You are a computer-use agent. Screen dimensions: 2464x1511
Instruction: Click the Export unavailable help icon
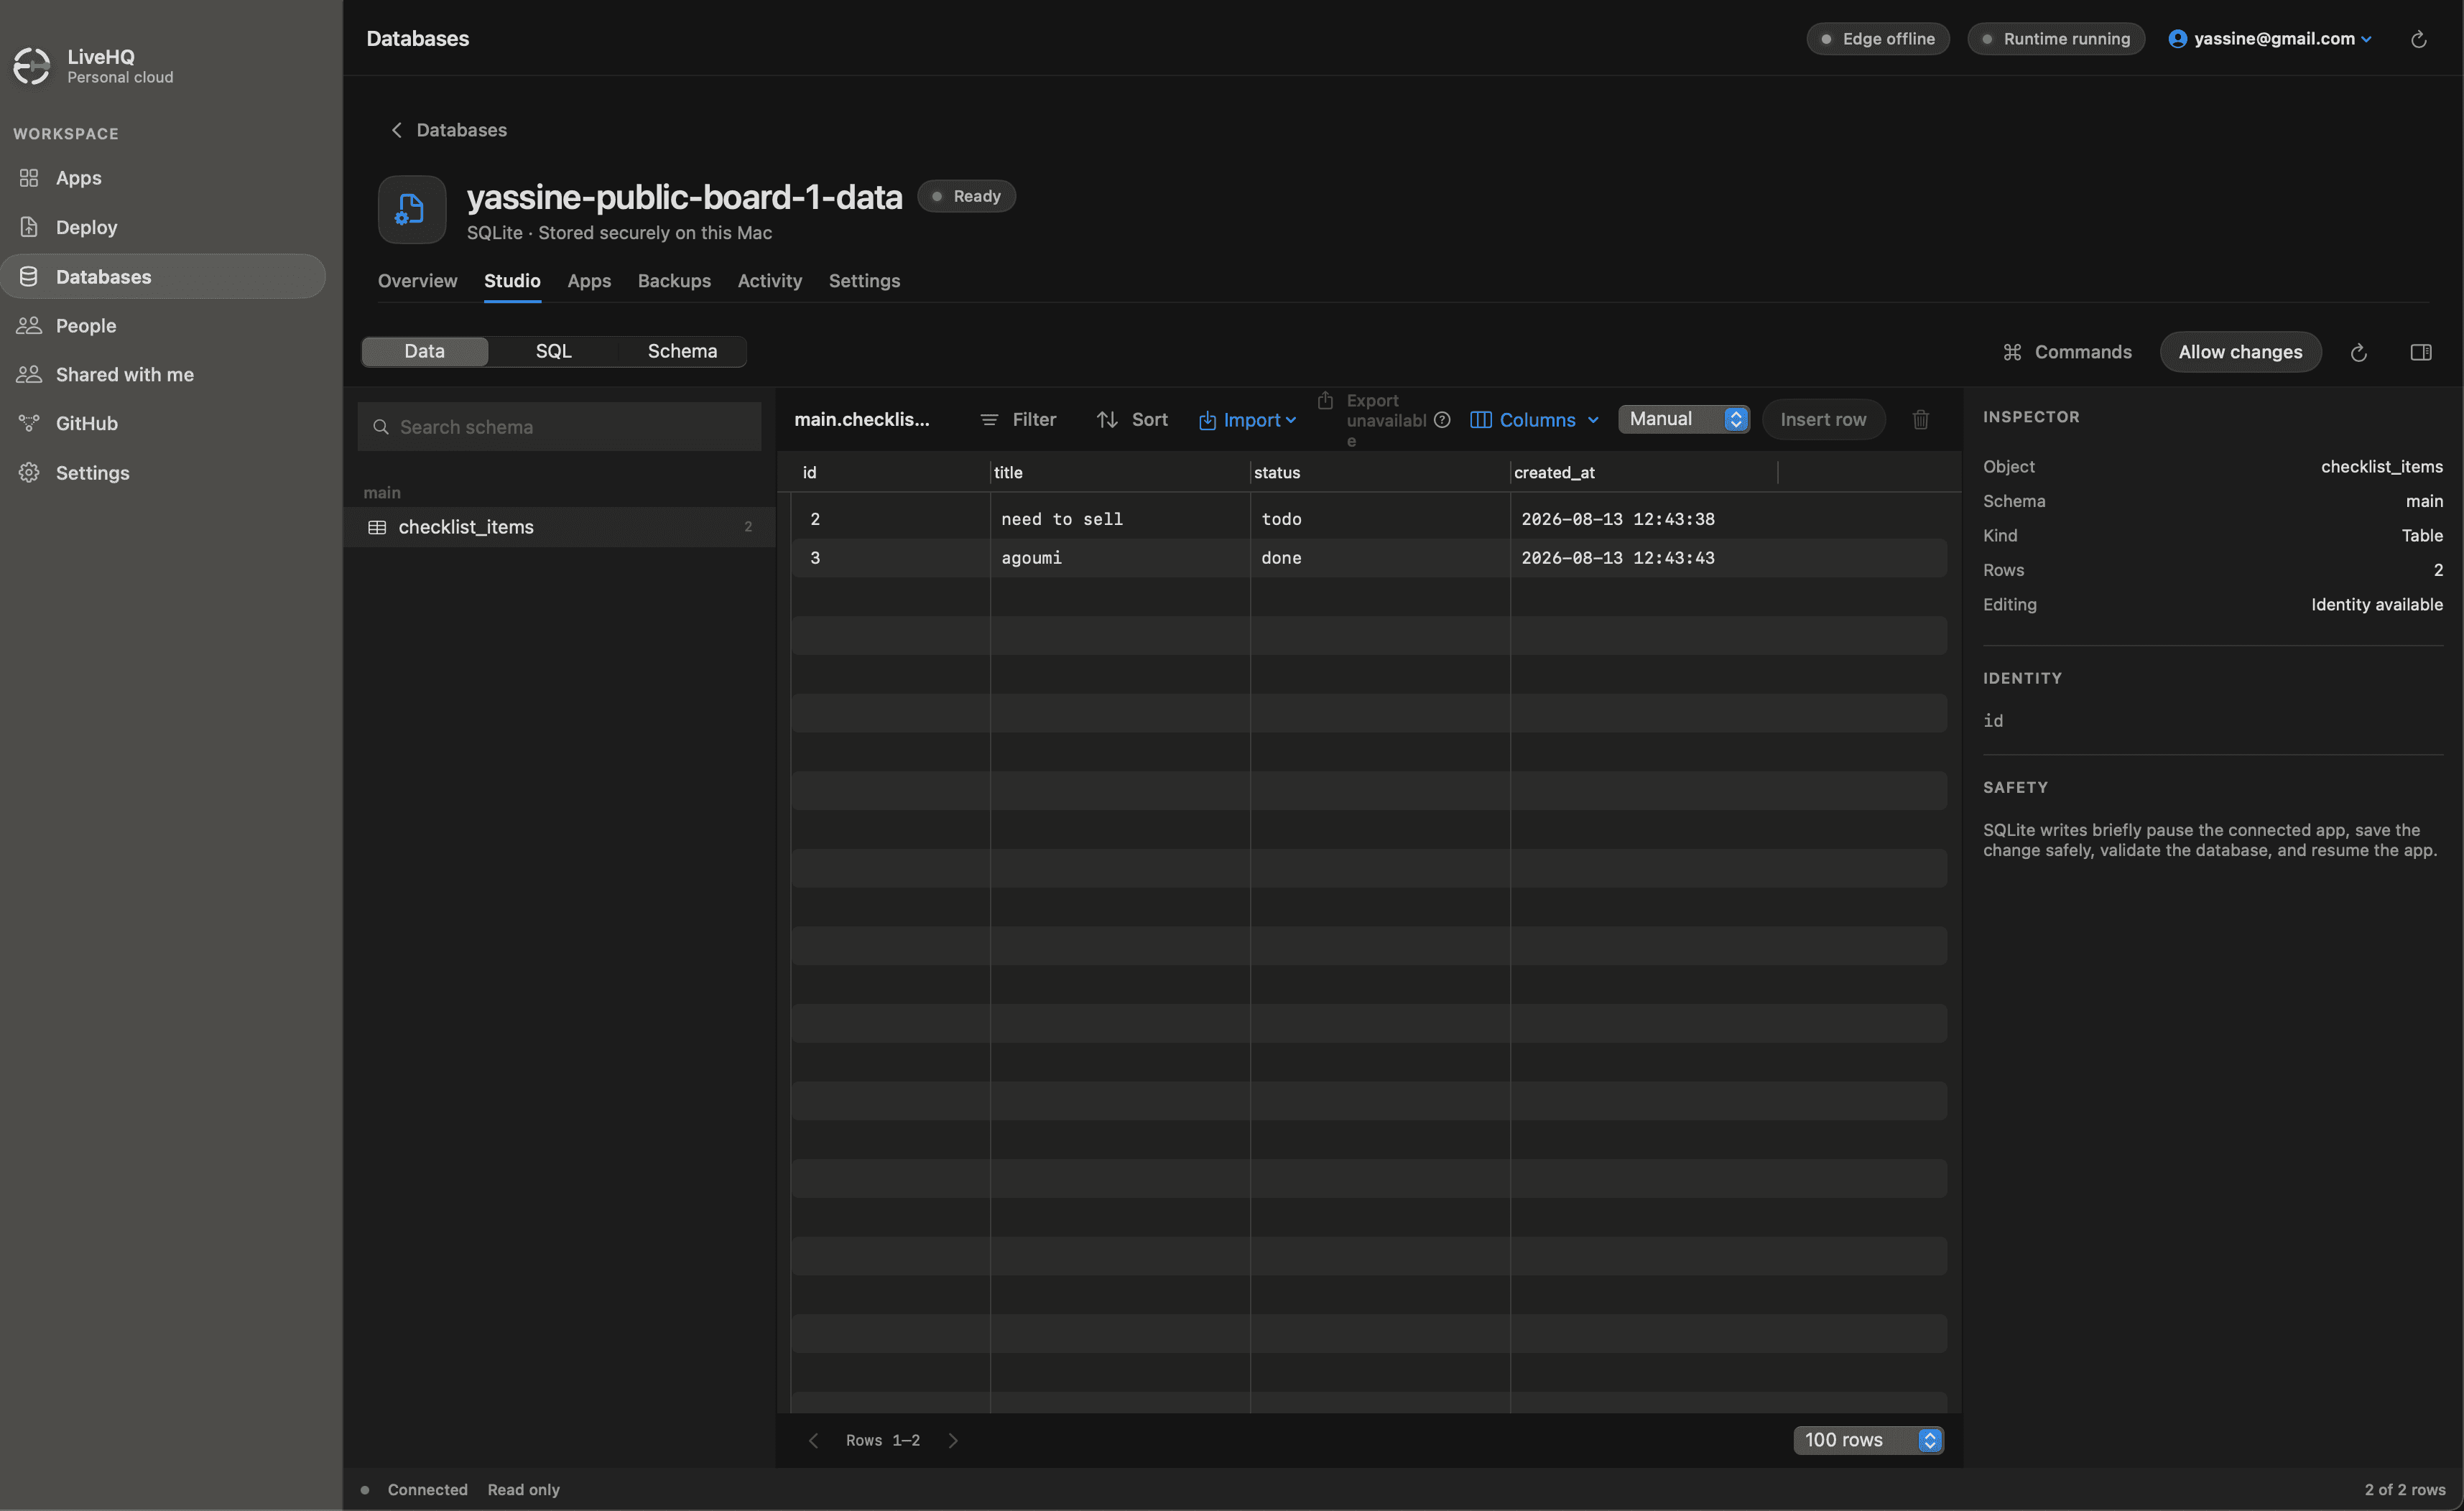pos(1442,420)
